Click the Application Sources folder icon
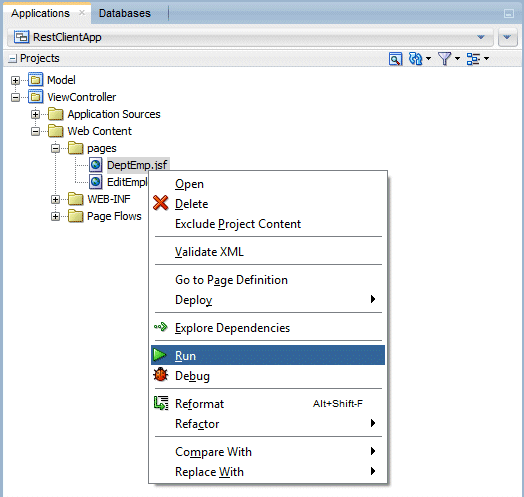The width and height of the screenshot is (524, 497). point(55,114)
